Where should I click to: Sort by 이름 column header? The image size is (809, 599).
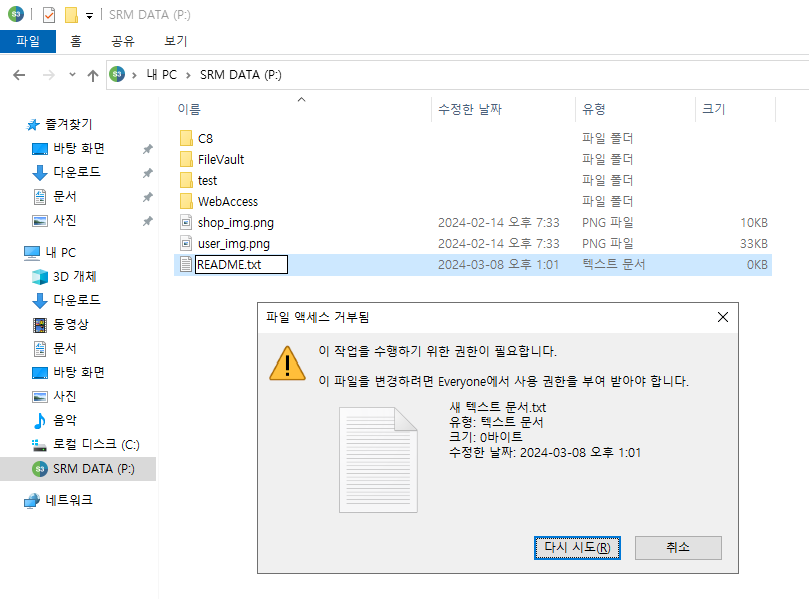pyautogui.click(x=189, y=109)
